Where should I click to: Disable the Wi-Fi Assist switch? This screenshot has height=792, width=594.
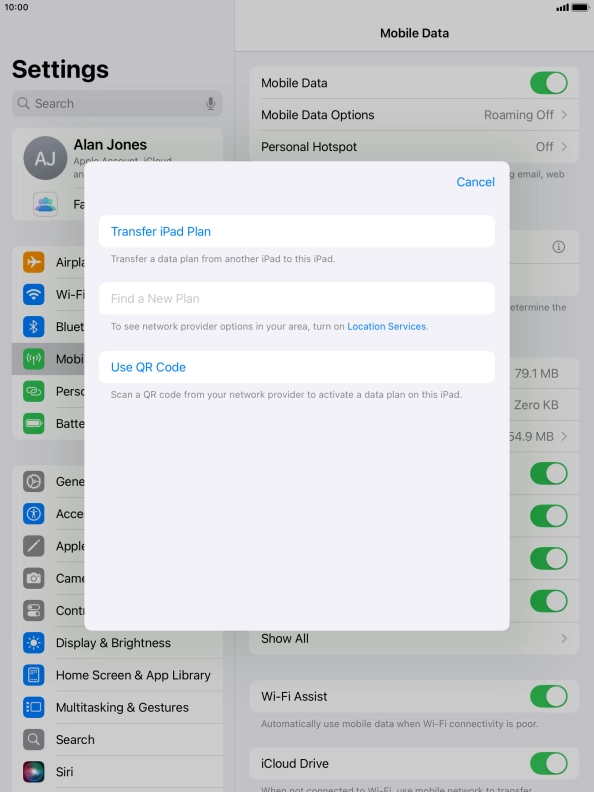(x=549, y=697)
